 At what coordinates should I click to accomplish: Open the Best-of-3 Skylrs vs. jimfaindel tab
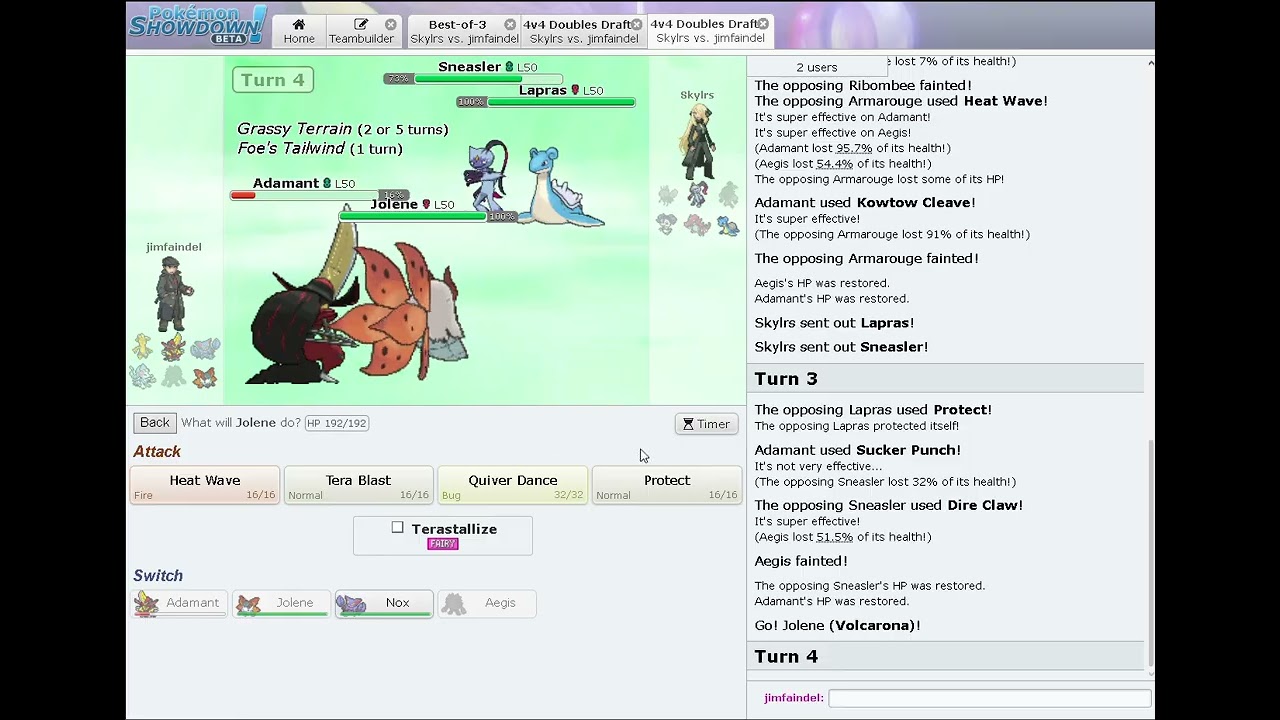click(x=463, y=30)
